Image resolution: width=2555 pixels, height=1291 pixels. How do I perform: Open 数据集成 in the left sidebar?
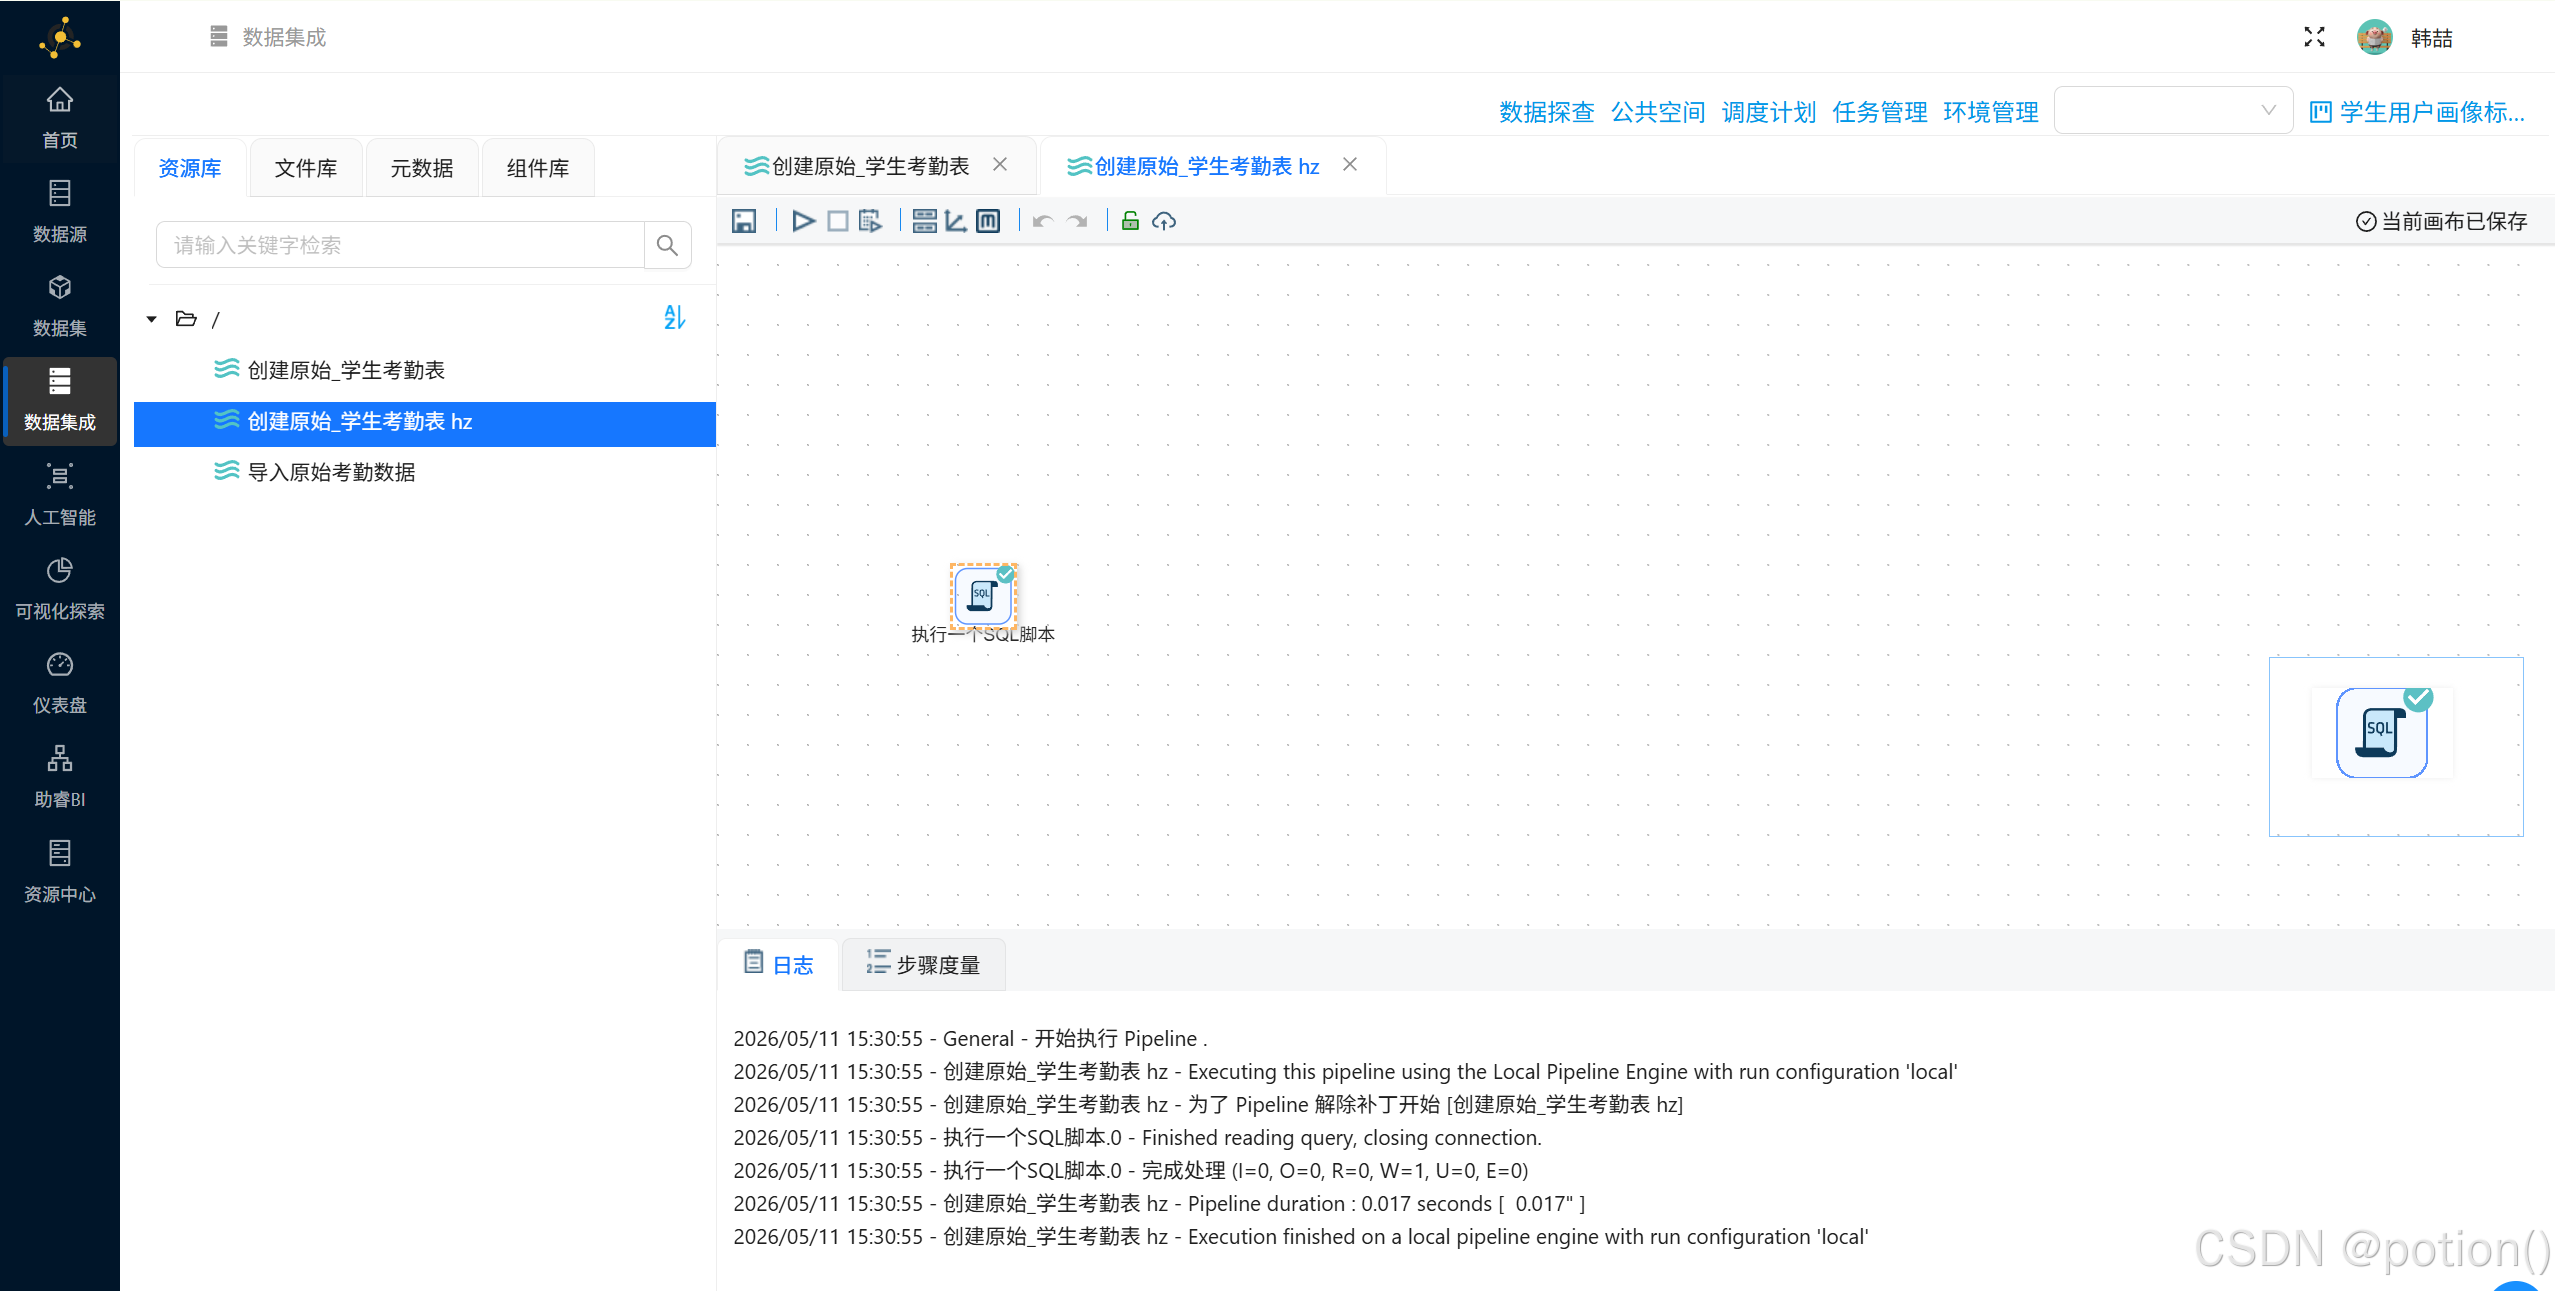pyautogui.click(x=60, y=400)
